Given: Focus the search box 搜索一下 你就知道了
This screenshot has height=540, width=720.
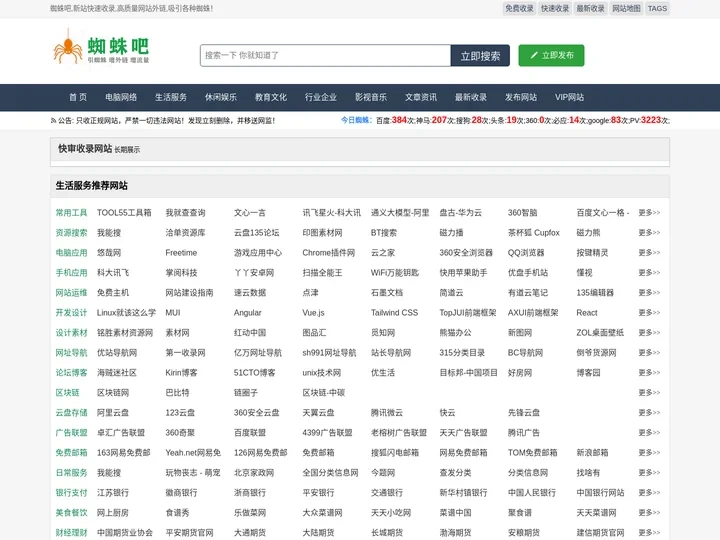Looking at the screenshot, I should [325, 56].
